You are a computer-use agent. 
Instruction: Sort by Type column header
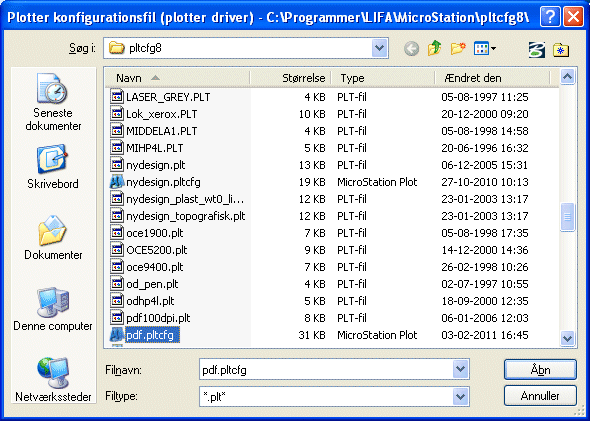pos(383,78)
